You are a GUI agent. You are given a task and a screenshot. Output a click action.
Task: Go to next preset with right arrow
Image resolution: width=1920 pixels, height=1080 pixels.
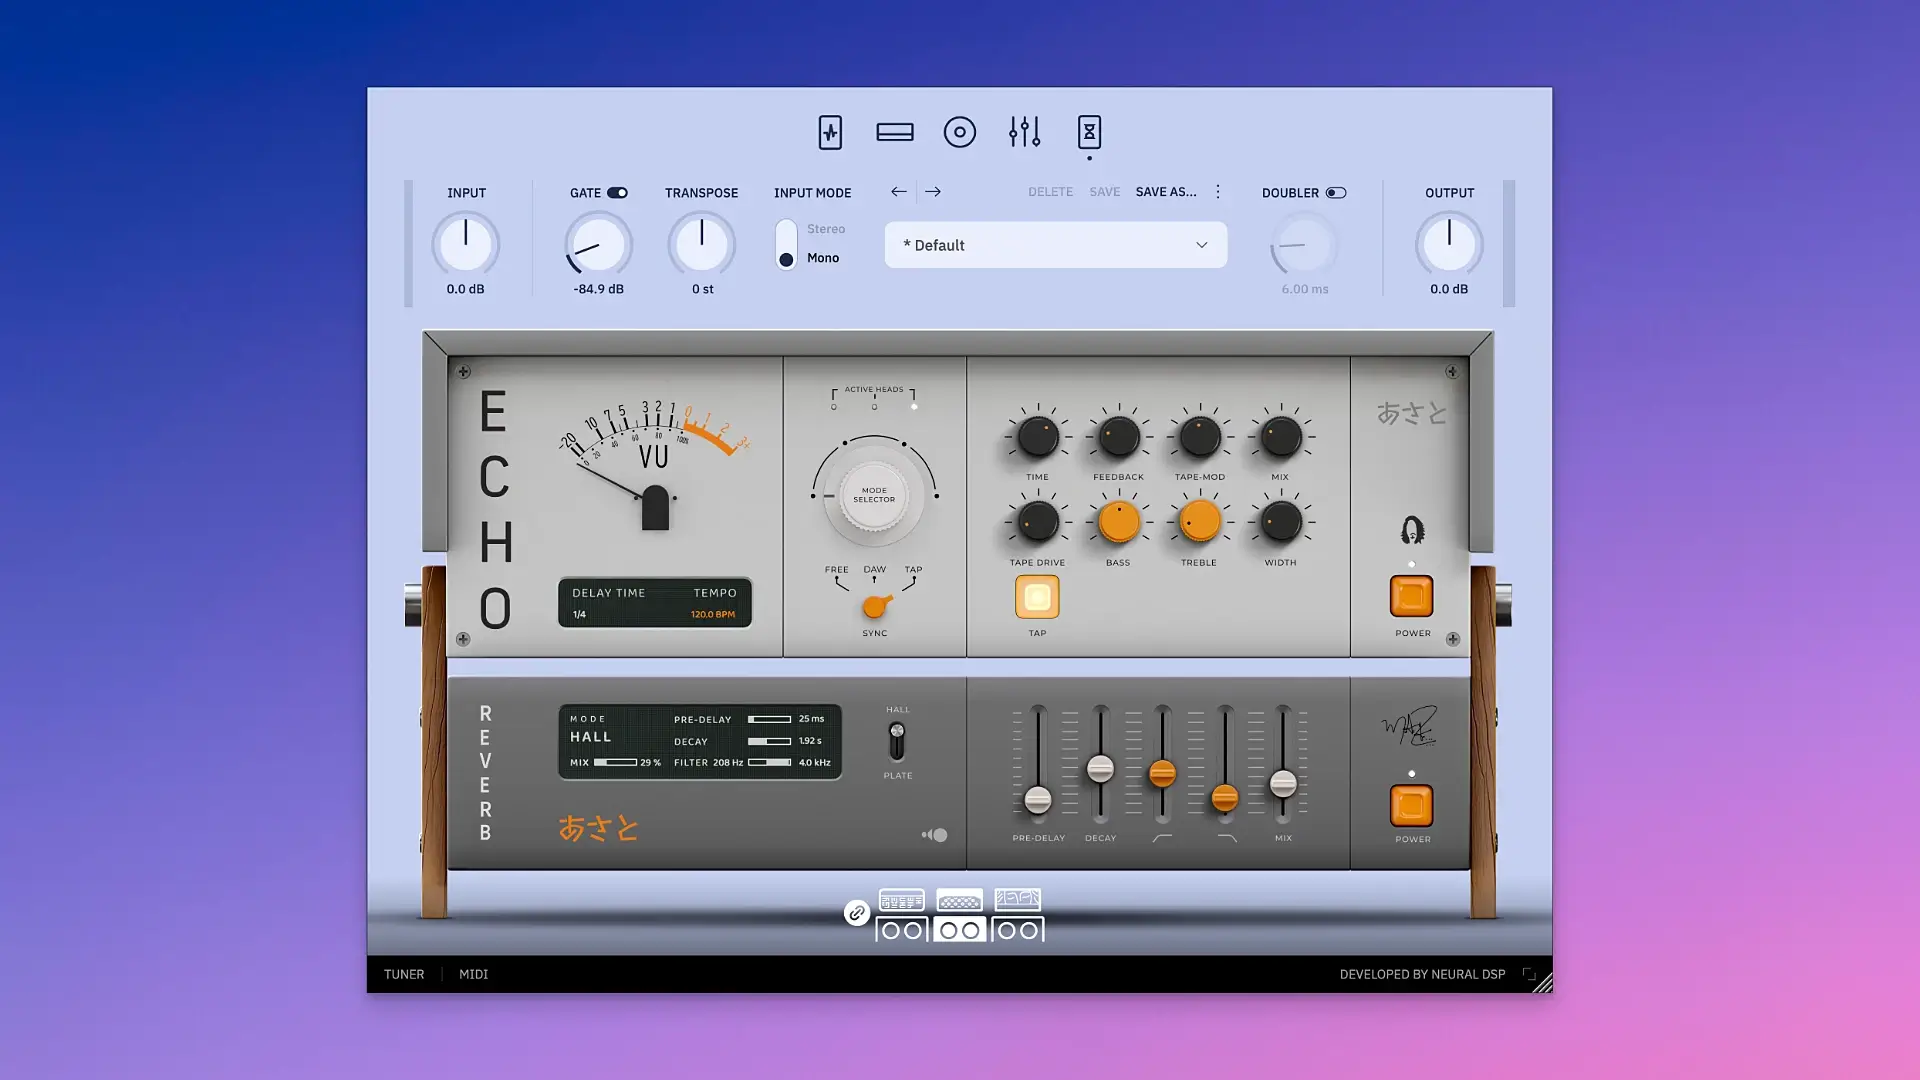(933, 192)
